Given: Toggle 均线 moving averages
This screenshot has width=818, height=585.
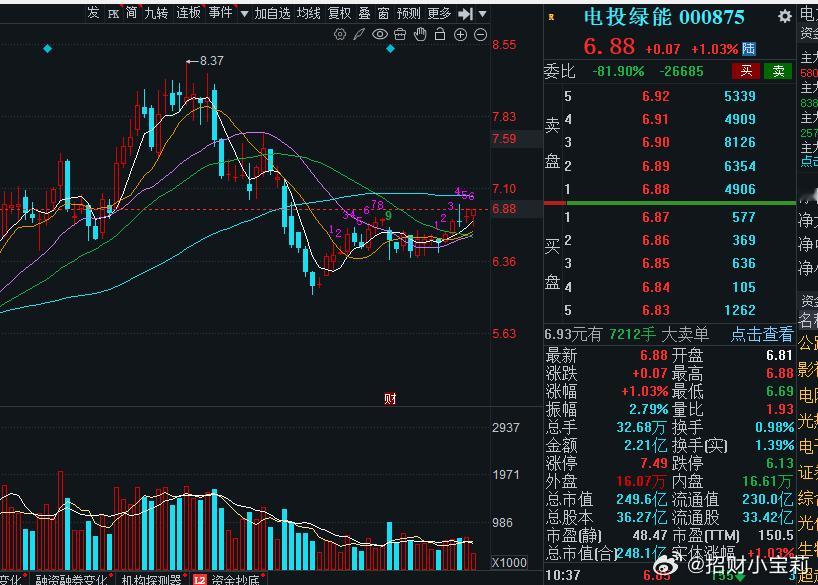Looking at the screenshot, I should [x=308, y=13].
